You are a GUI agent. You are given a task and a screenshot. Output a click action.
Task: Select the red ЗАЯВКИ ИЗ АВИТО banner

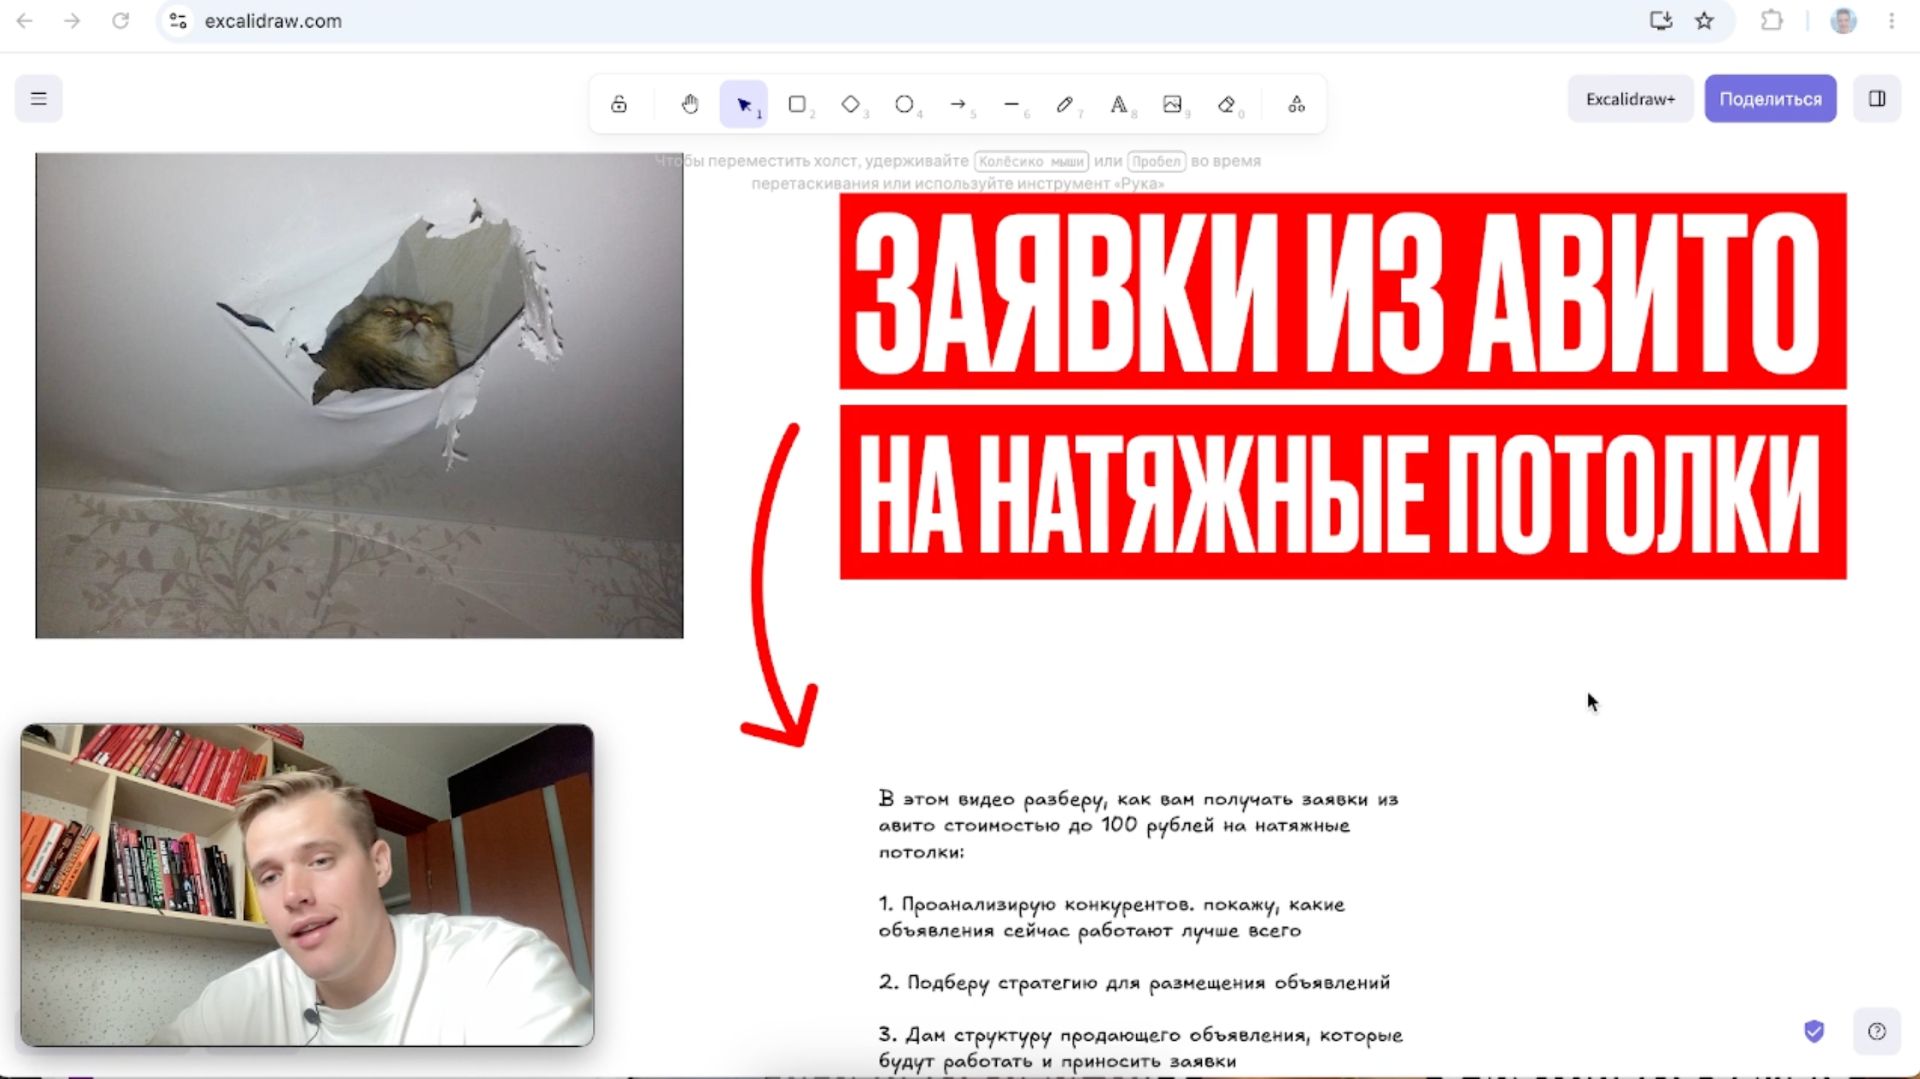point(1343,291)
